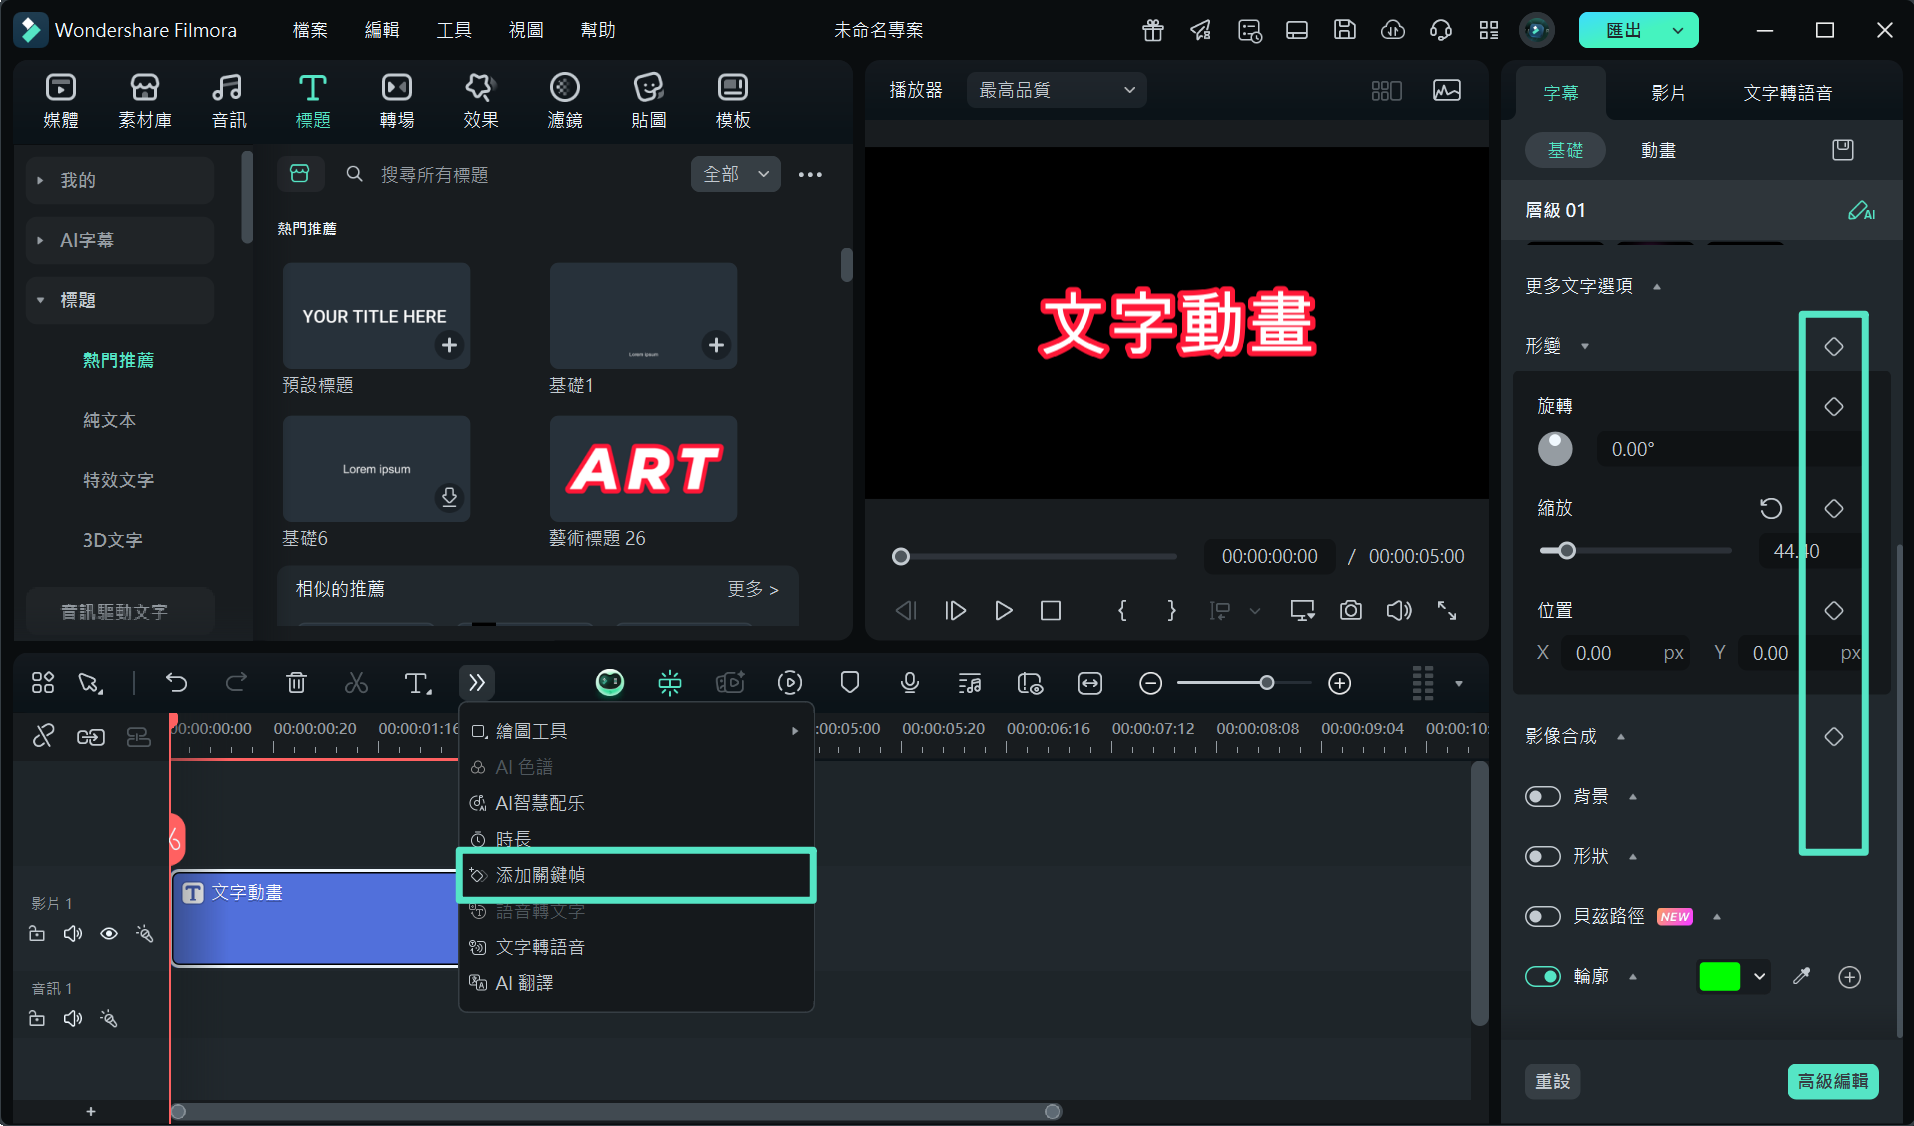1914x1126 pixels.
Task: Click the marker shield icon in timeline toolbar
Action: 850,683
